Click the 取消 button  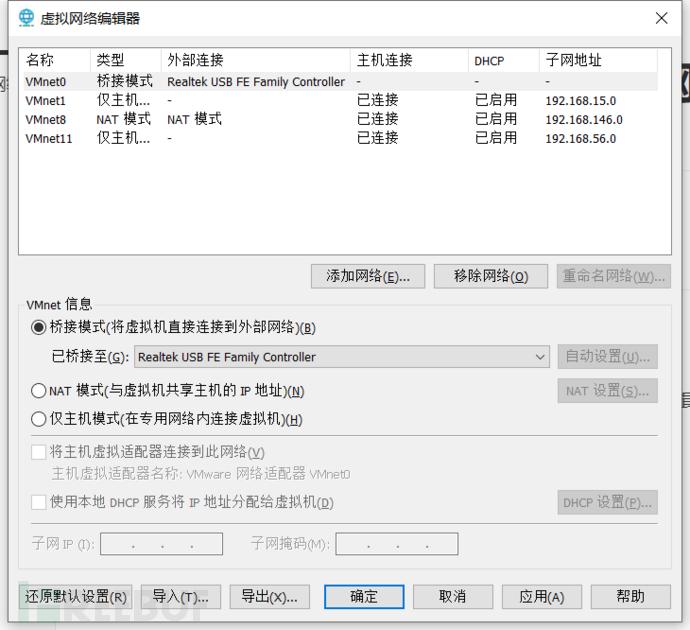[453, 597]
